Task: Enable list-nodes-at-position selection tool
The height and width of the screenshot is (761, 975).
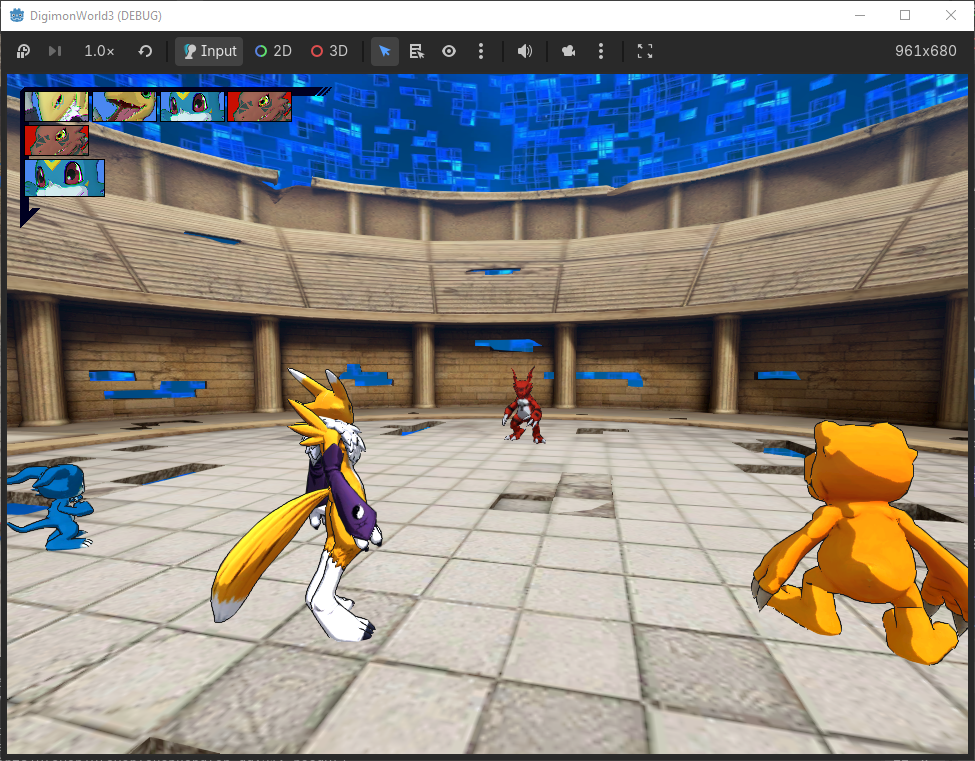Action: pyautogui.click(x=417, y=51)
